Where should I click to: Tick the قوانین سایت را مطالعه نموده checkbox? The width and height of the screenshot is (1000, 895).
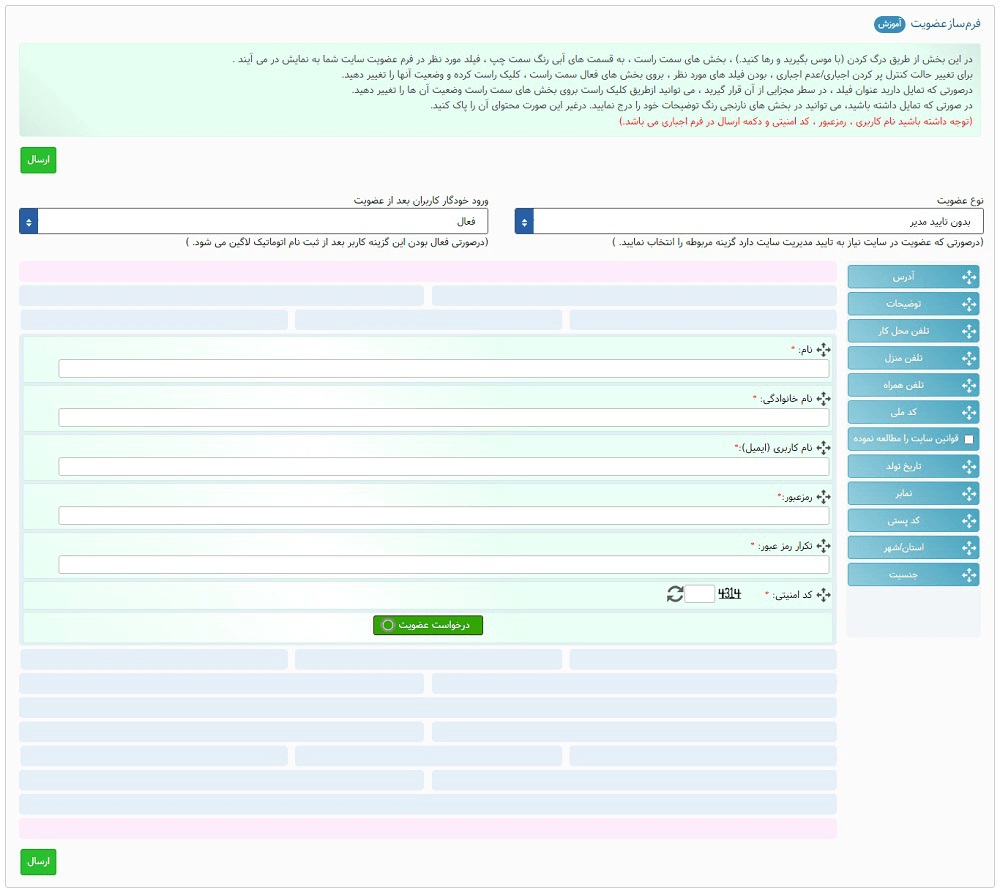968,439
